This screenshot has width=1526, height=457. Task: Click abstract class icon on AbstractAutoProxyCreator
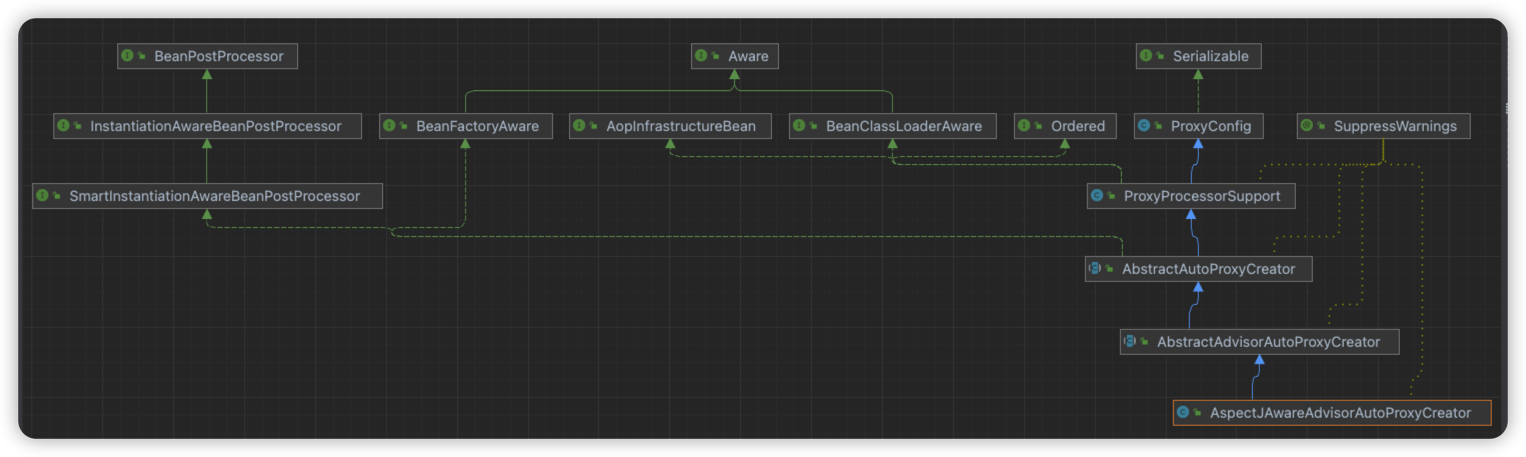pos(1095,269)
